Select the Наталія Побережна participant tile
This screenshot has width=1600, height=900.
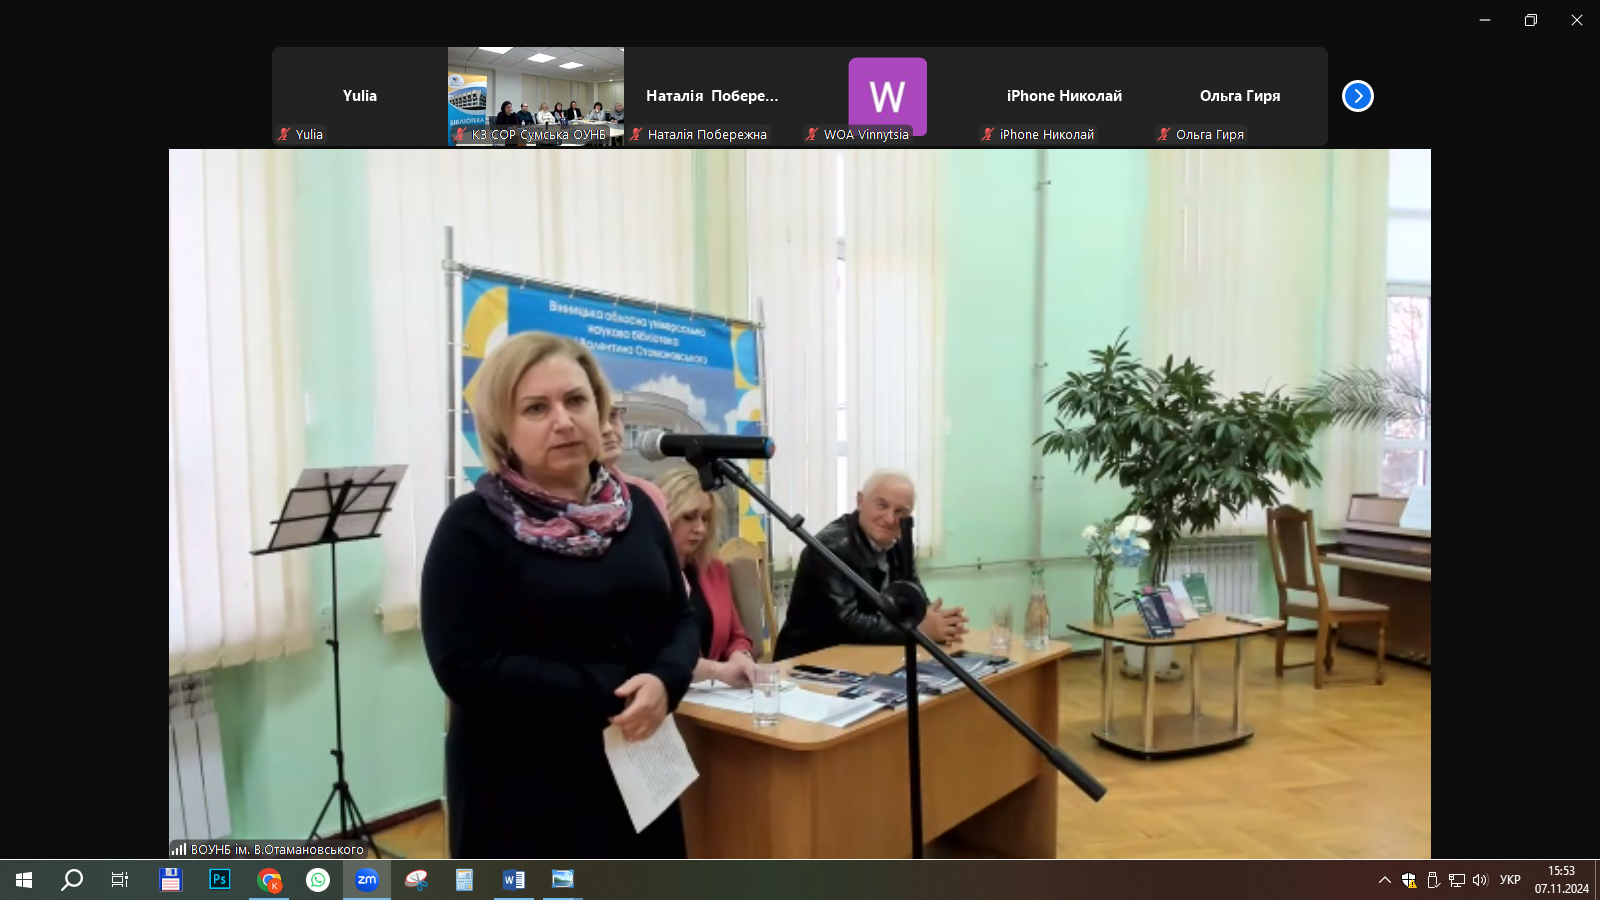711,96
